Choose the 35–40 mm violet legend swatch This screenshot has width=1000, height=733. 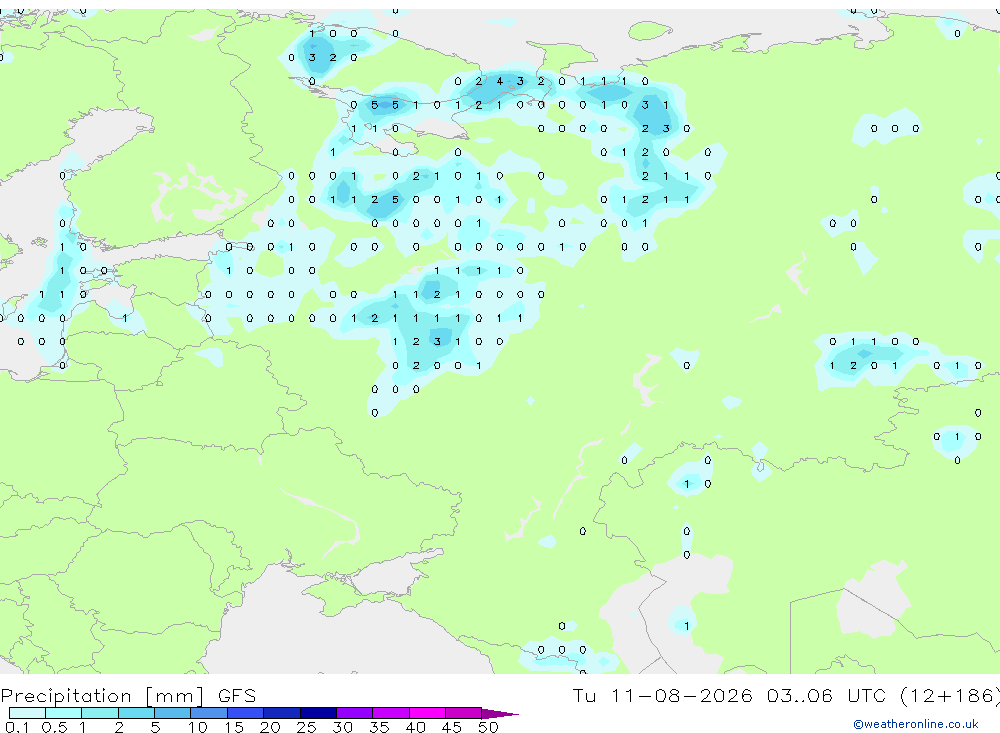coord(391,713)
